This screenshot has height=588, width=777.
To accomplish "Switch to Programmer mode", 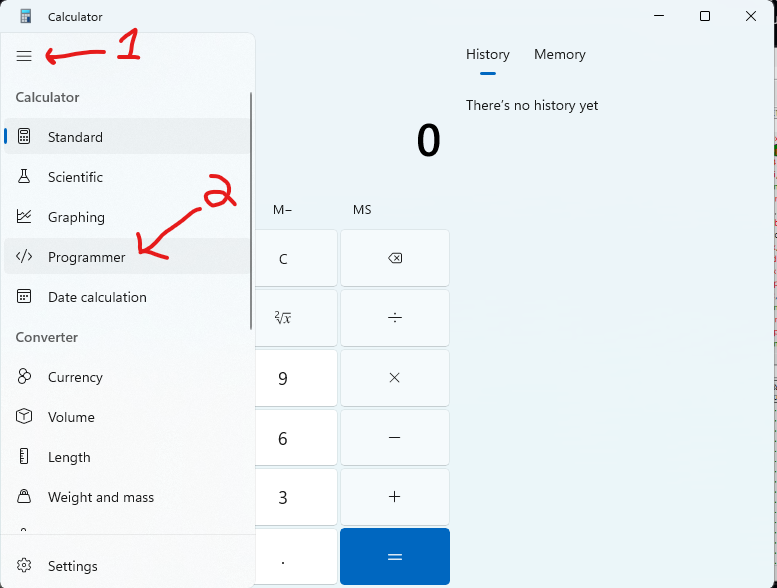I will 127,256.
